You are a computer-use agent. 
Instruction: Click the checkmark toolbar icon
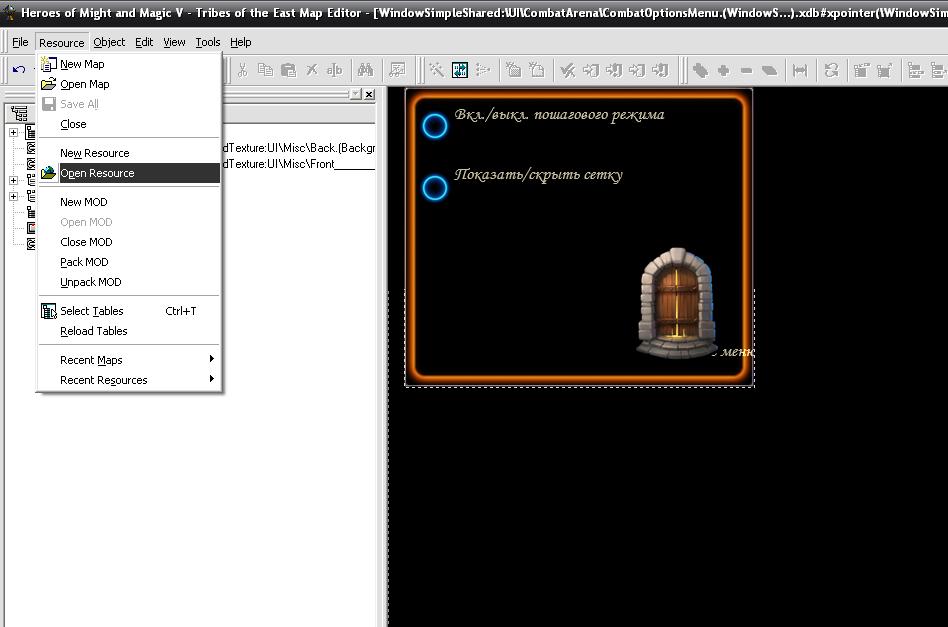(567, 70)
